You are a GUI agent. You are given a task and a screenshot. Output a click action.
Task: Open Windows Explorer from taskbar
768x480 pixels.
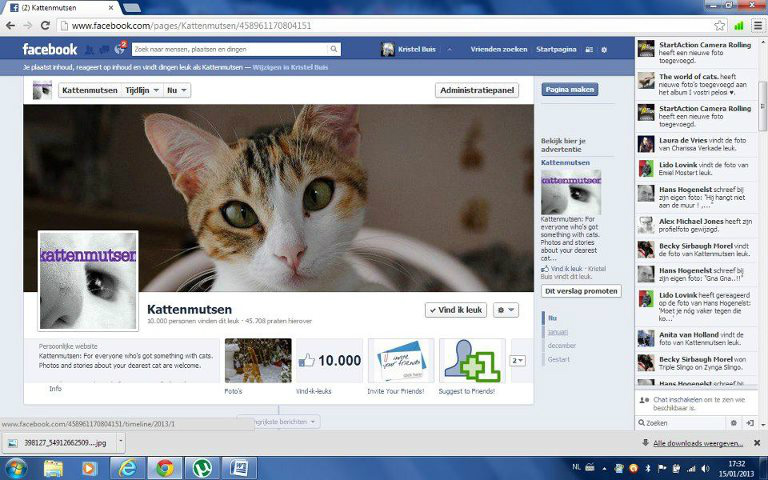click(x=53, y=468)
